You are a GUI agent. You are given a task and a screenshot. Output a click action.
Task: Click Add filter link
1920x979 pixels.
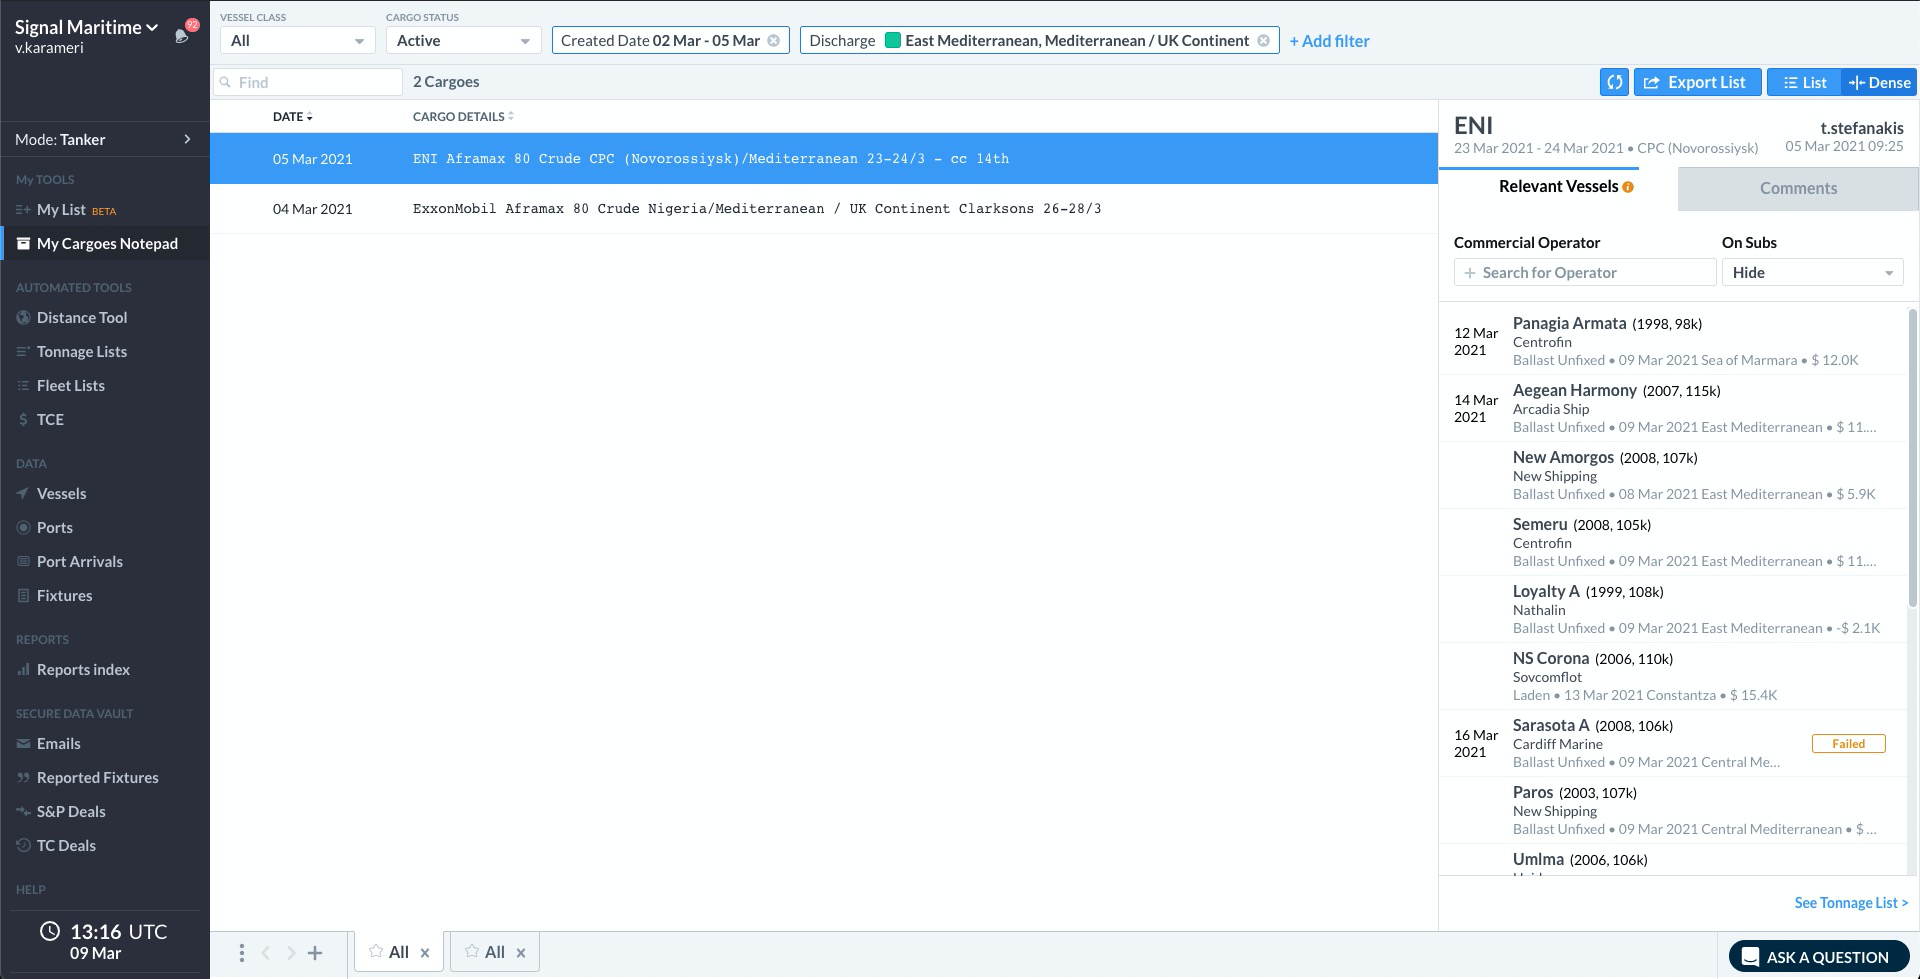1329,41
